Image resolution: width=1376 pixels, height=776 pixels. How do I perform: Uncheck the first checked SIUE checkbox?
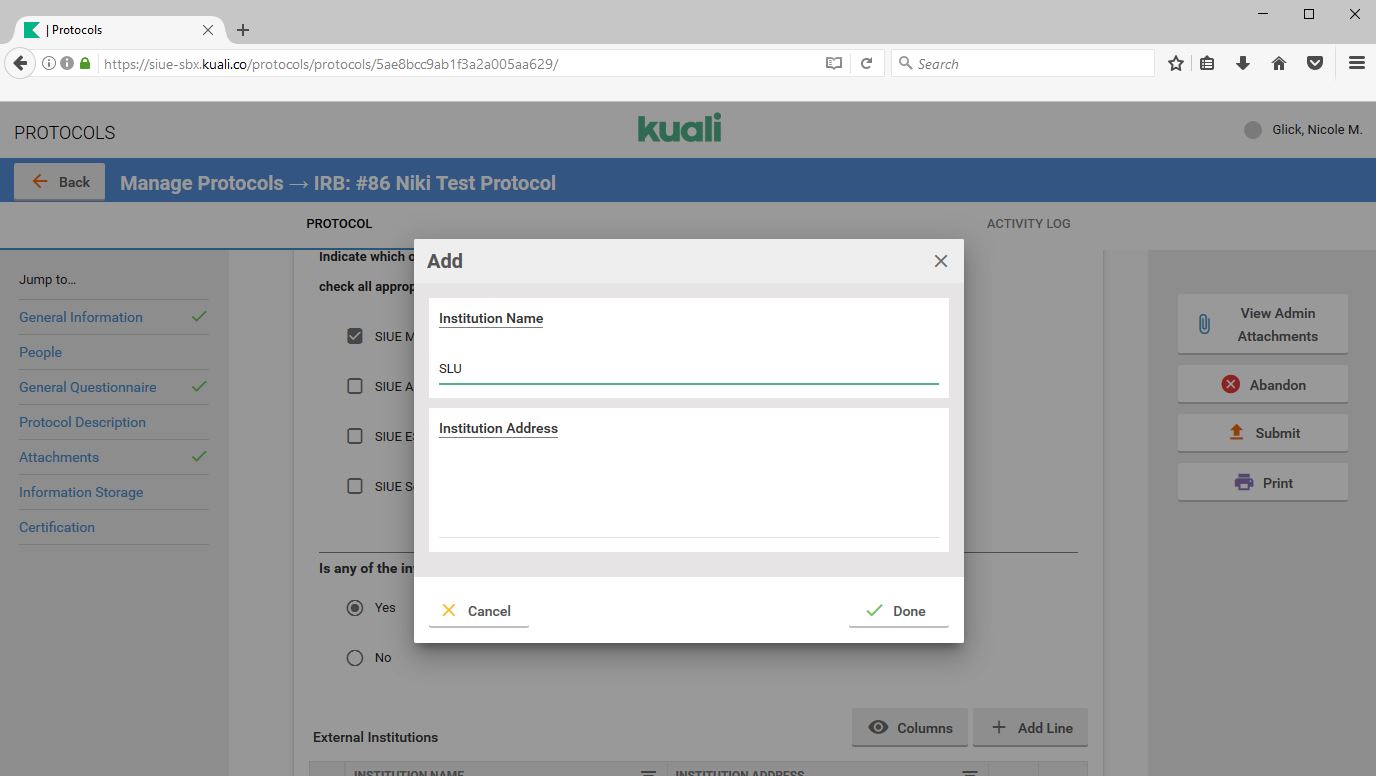355,336
